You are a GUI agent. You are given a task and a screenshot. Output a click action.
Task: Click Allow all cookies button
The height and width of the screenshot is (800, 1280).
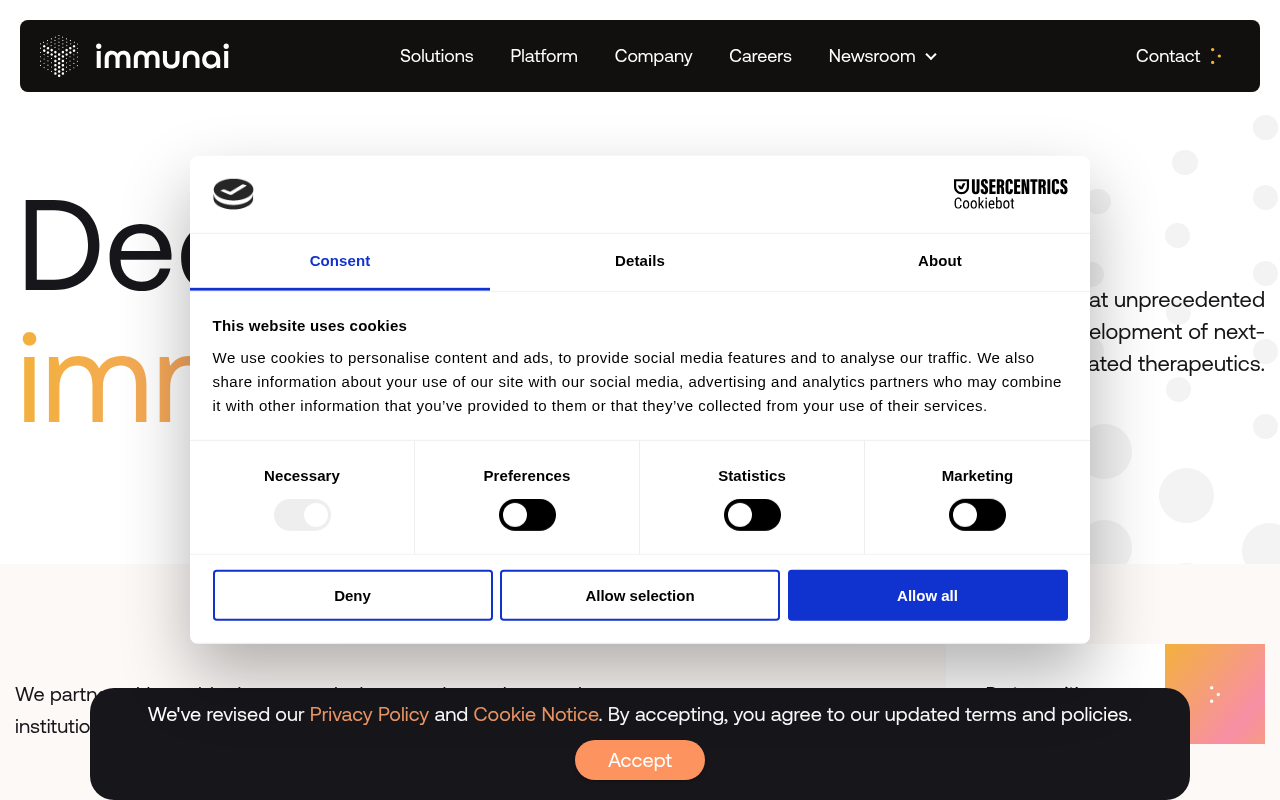coord(927,595)
